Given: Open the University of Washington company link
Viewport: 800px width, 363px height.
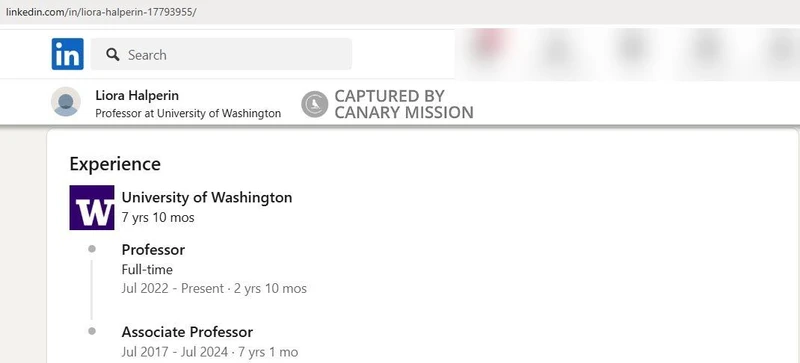Looking at the screenshot, I should click(207, 197).
